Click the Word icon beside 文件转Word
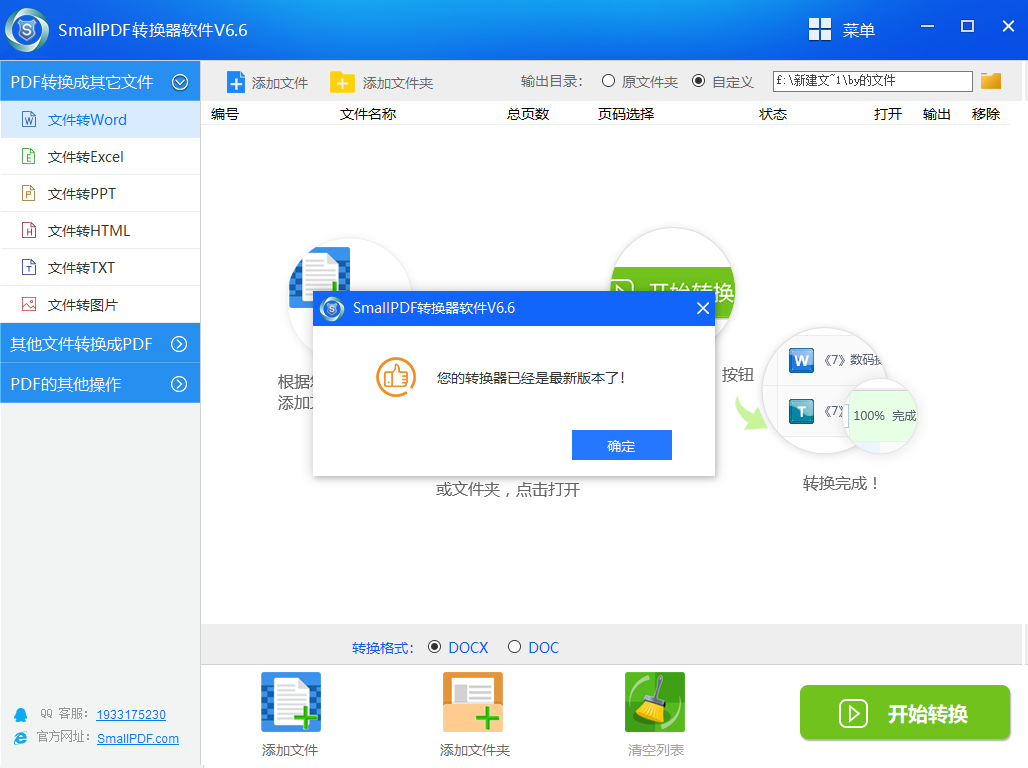This screenshot has width=1028, height=768. pyautogui.click(x=29, y=119)
